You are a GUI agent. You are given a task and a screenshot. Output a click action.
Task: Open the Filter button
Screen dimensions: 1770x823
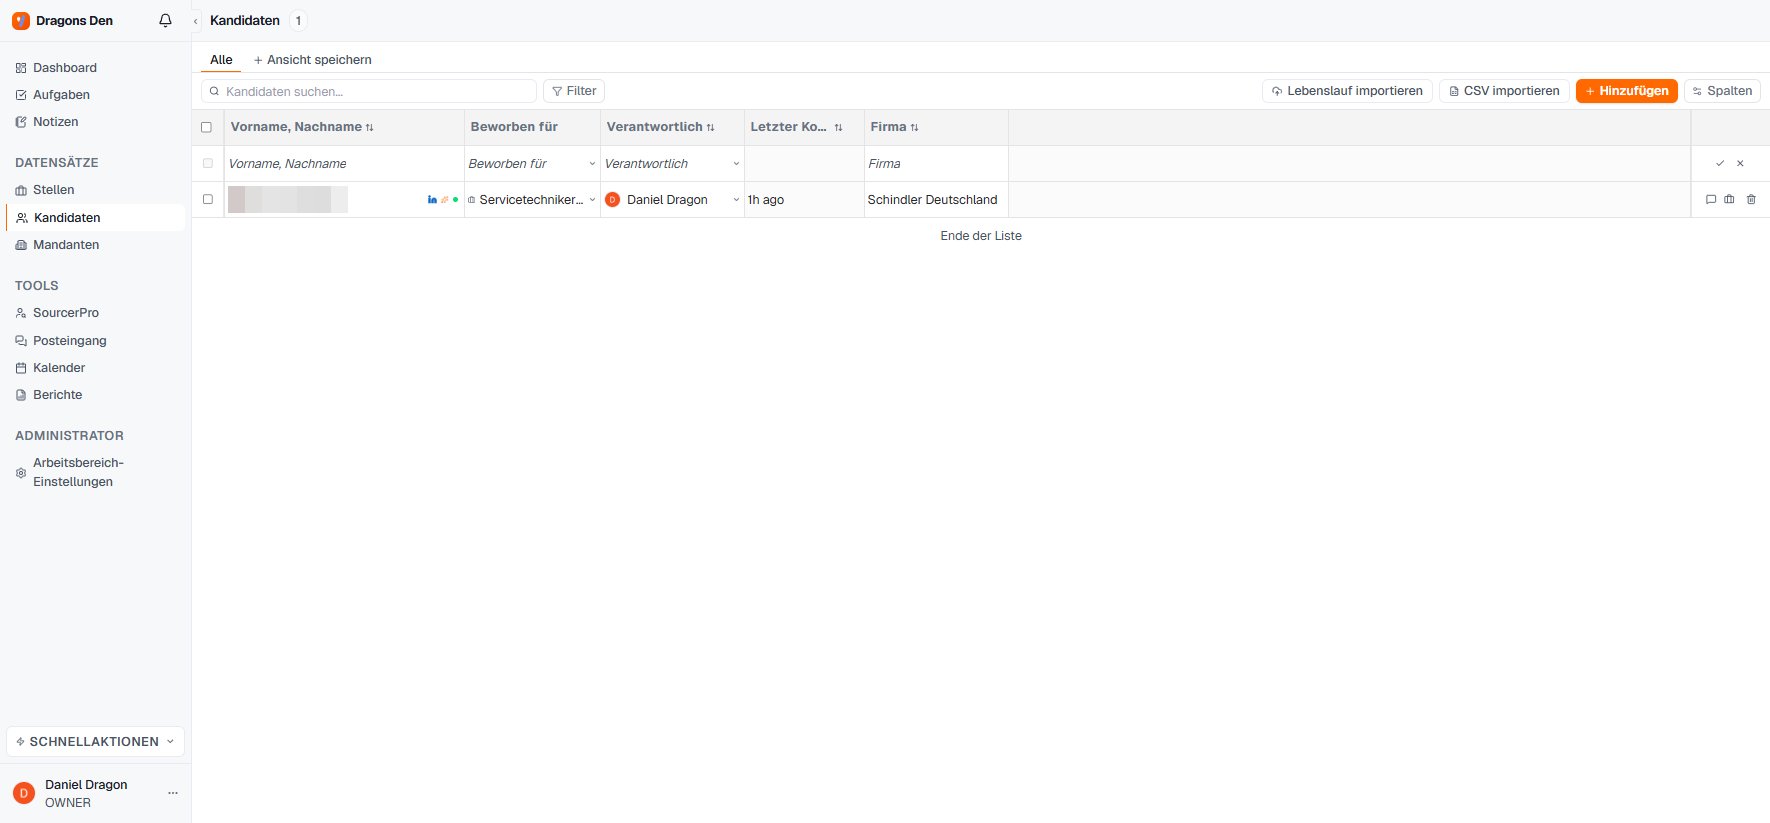[x=574, y=91]
